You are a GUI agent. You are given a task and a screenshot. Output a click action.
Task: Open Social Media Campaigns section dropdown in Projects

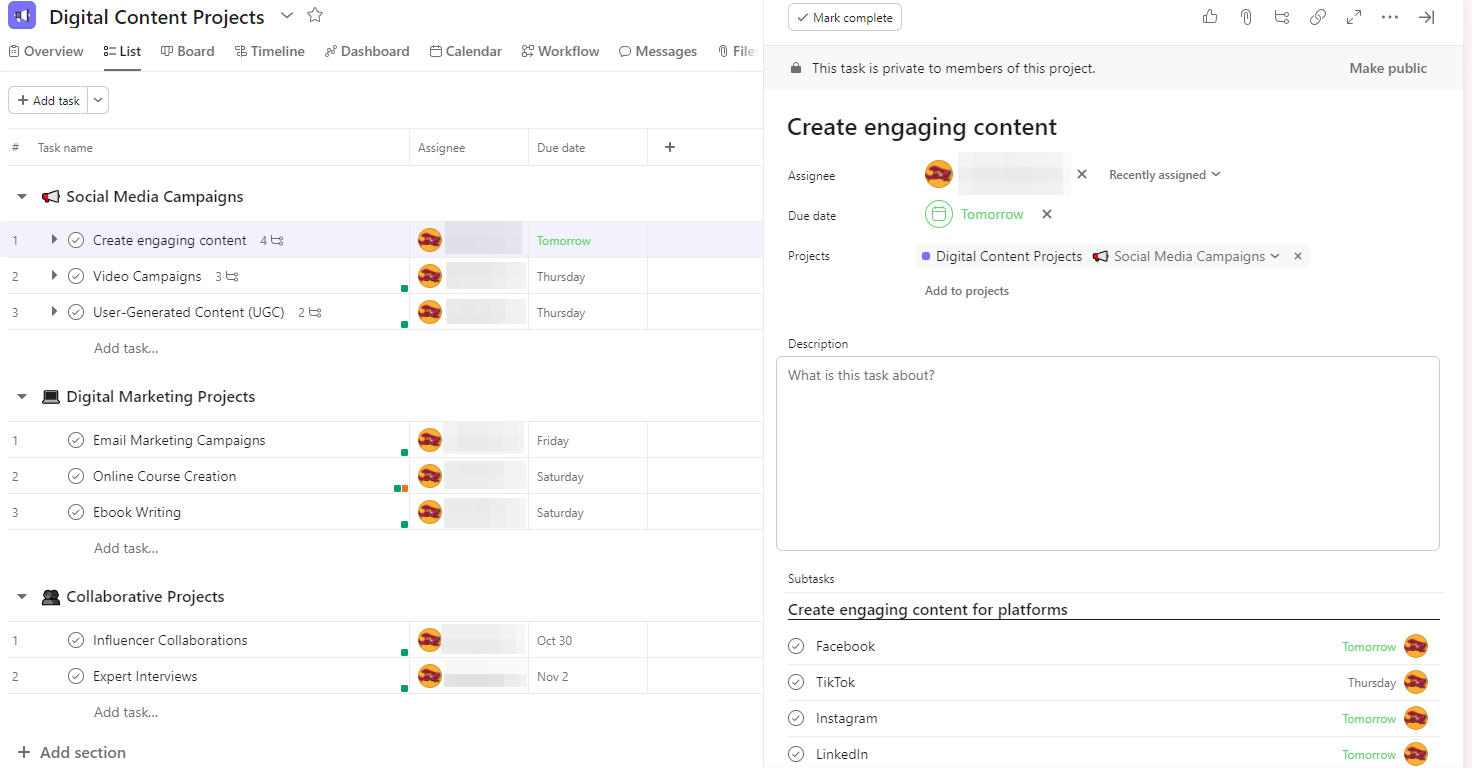click(1275, 256)
